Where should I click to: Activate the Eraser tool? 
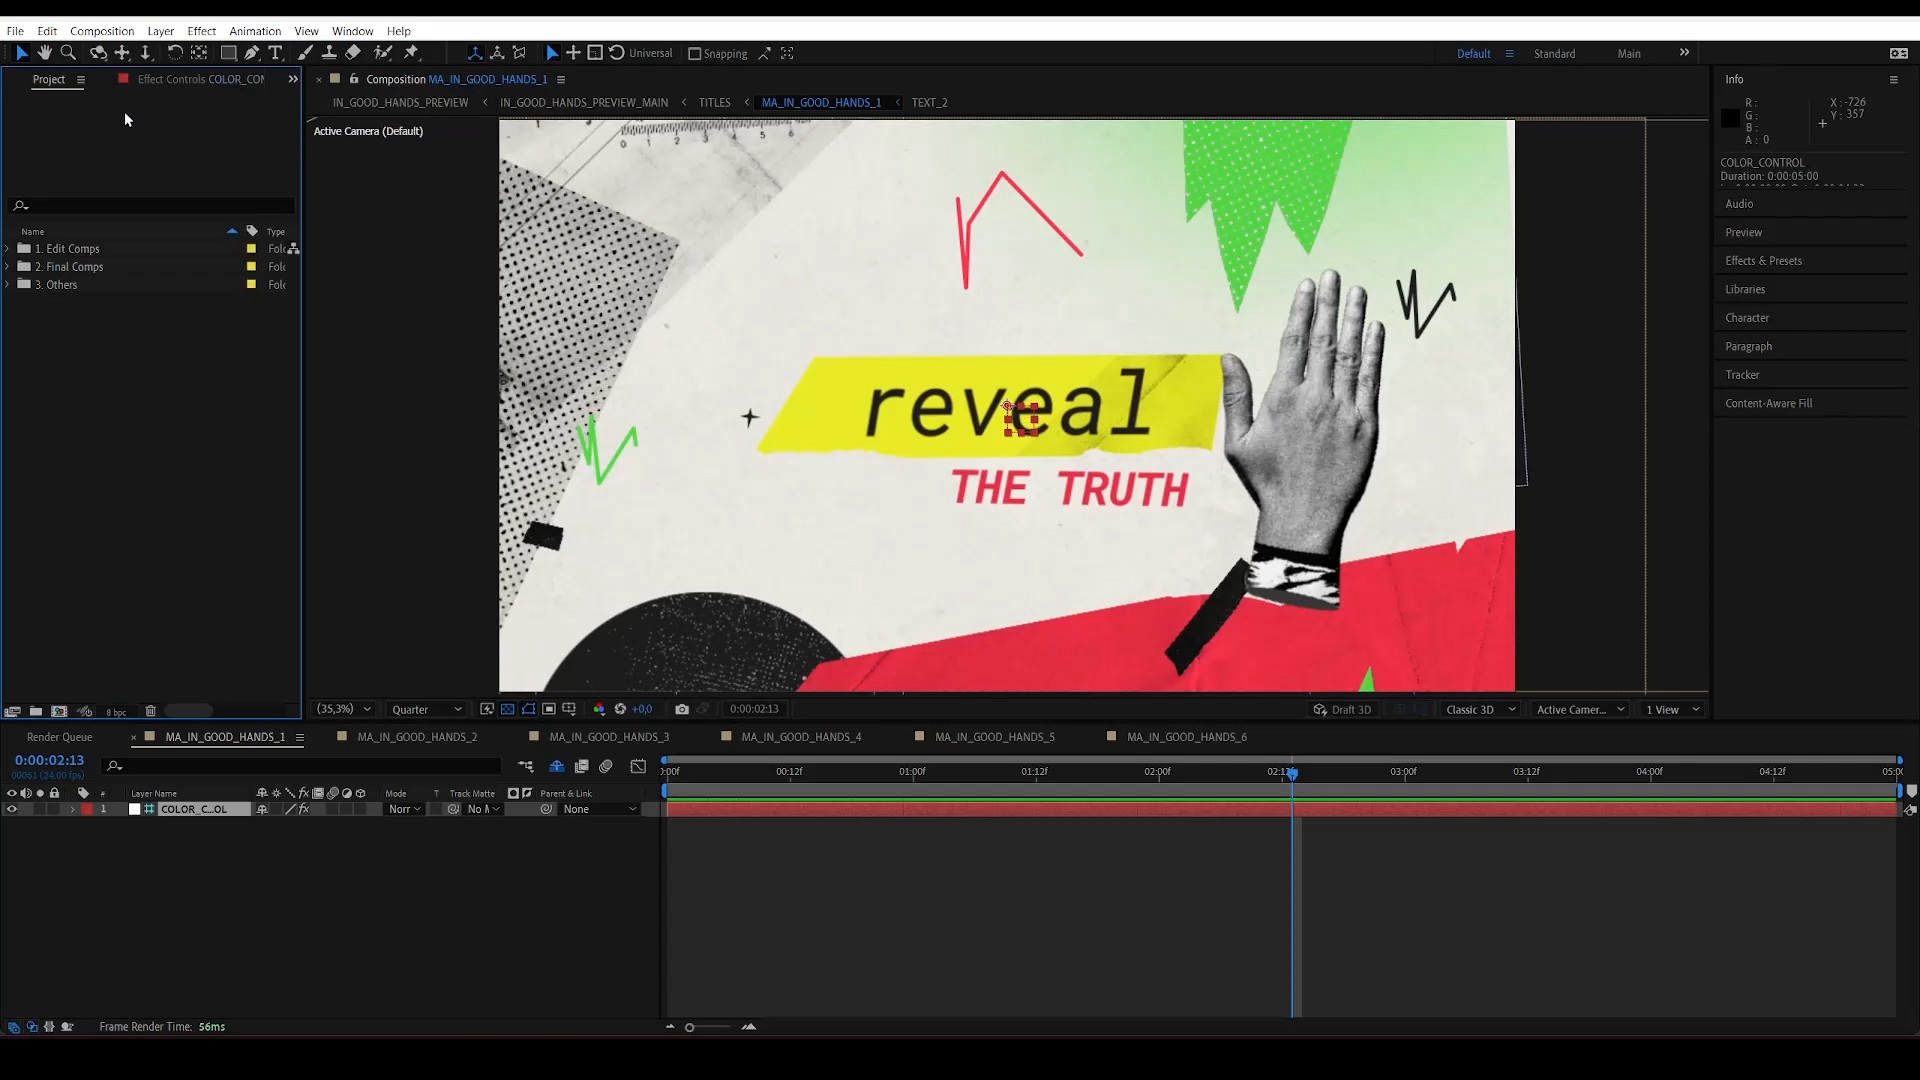[353, 53]
